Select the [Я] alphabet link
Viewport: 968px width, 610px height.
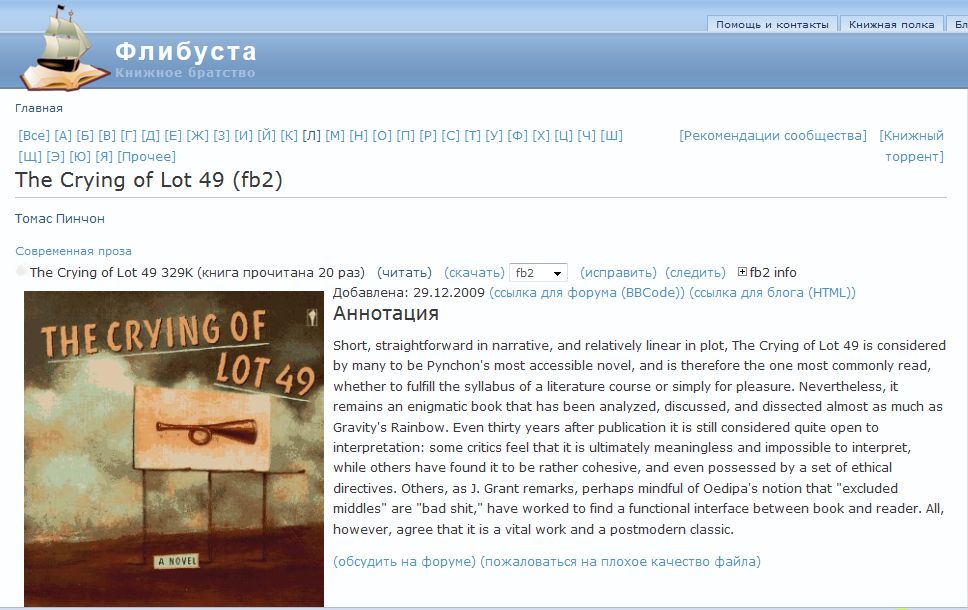coord(104,156)
